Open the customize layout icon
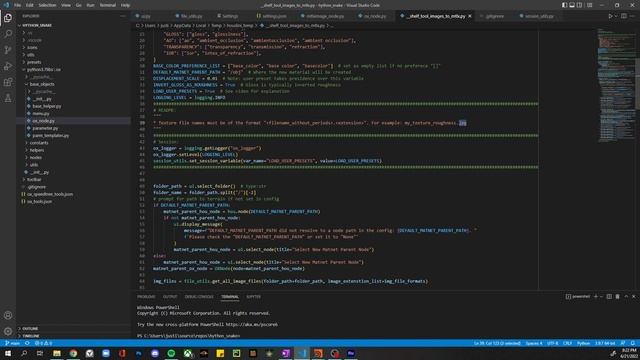Image resolution: width=640 pixels, height=360 pixels. (x=589, y=5)
